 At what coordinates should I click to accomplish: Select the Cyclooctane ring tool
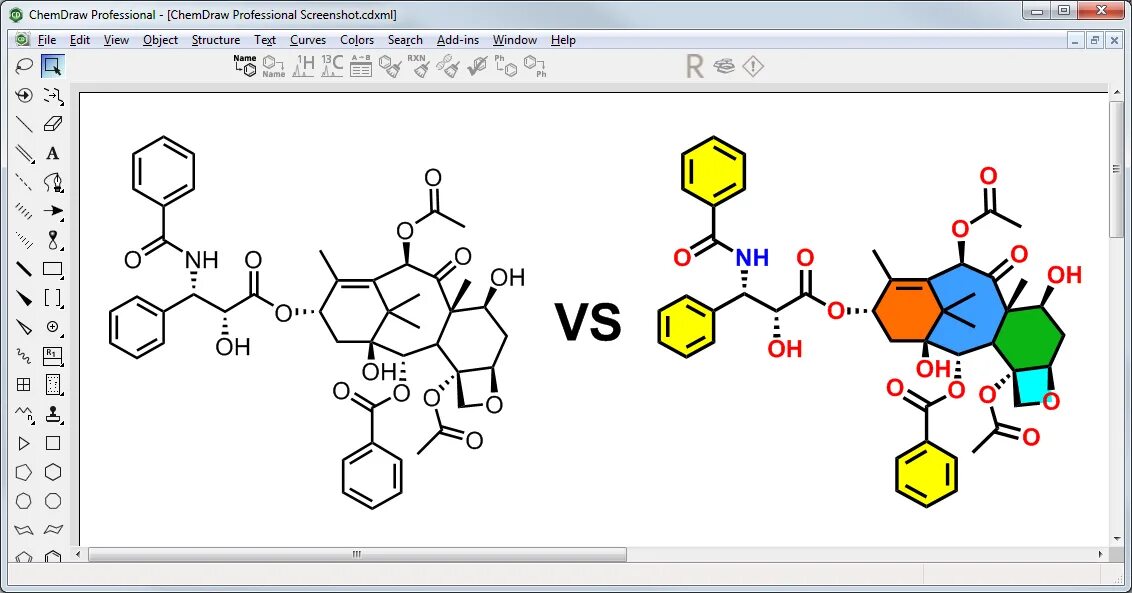(52, 501)
